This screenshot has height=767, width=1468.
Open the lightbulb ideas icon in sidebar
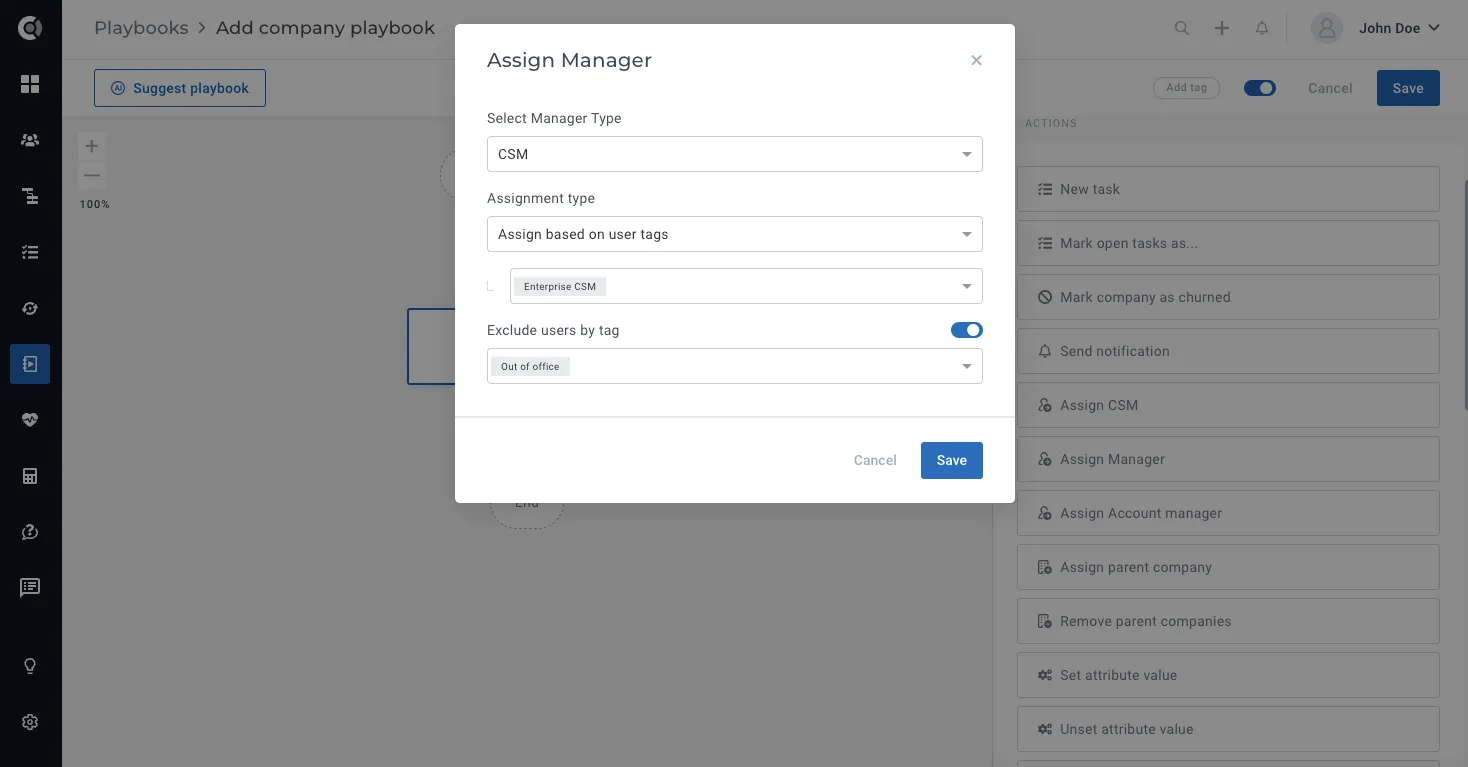[30, 666]
